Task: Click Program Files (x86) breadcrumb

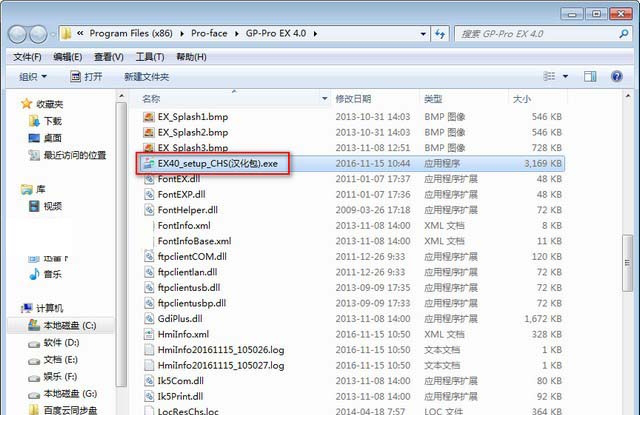Action: (x=131, y=33)
